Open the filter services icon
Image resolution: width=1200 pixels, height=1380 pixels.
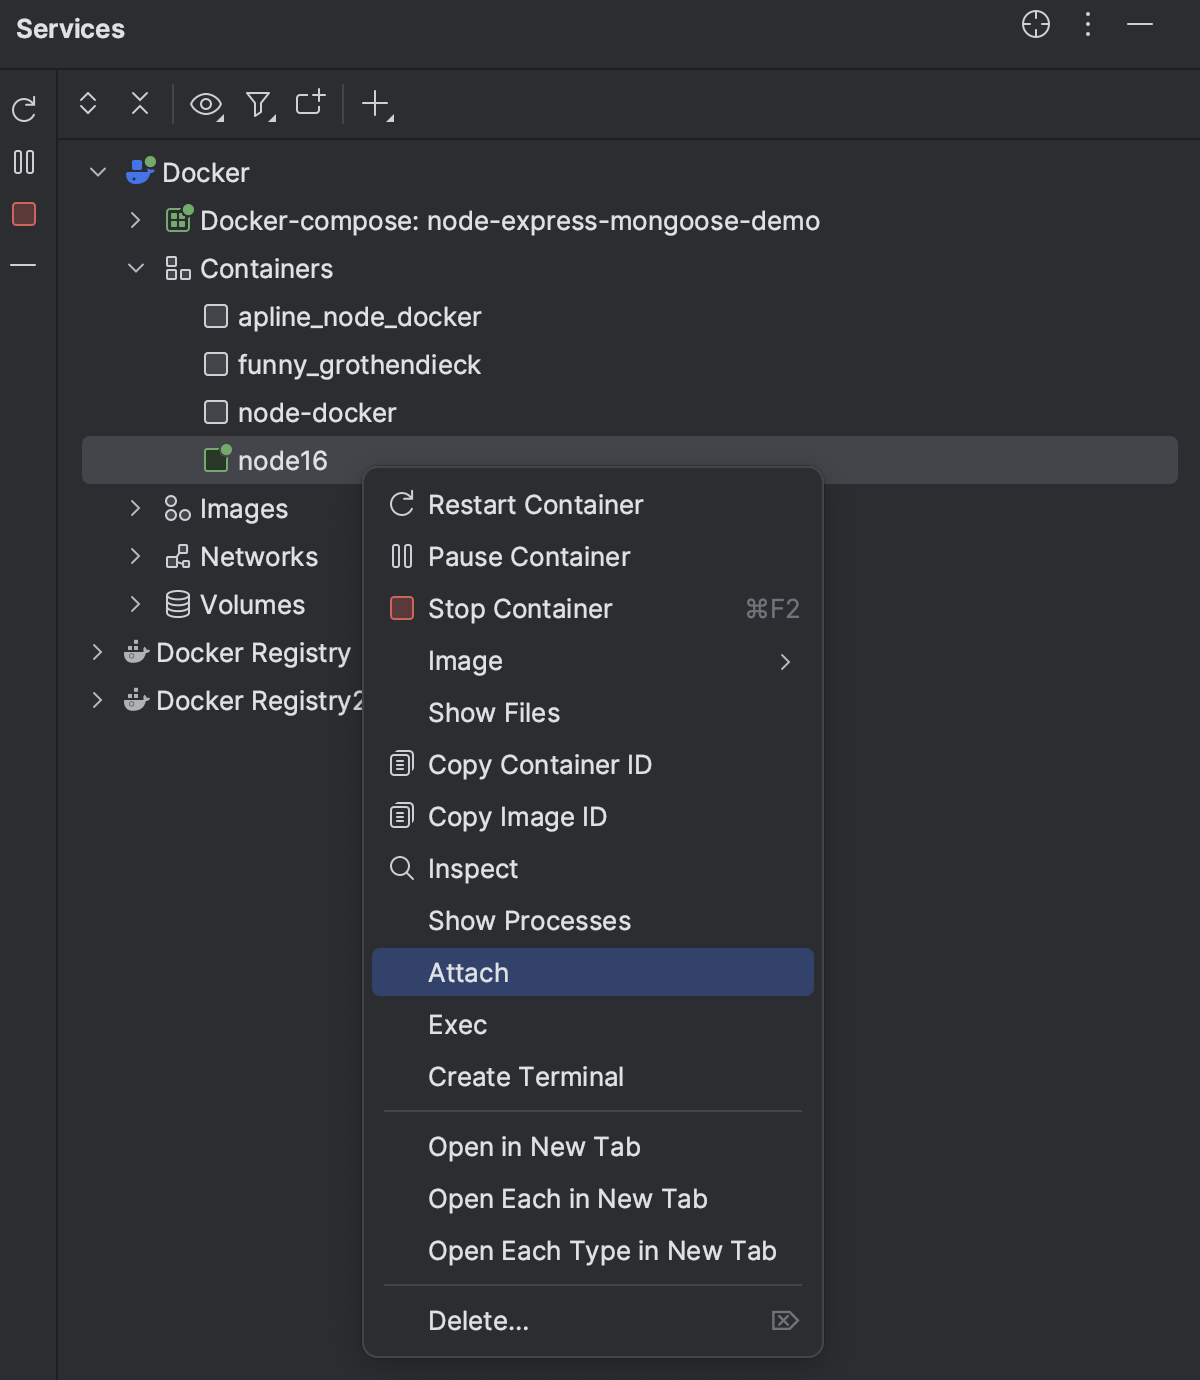tap(258, 103)
